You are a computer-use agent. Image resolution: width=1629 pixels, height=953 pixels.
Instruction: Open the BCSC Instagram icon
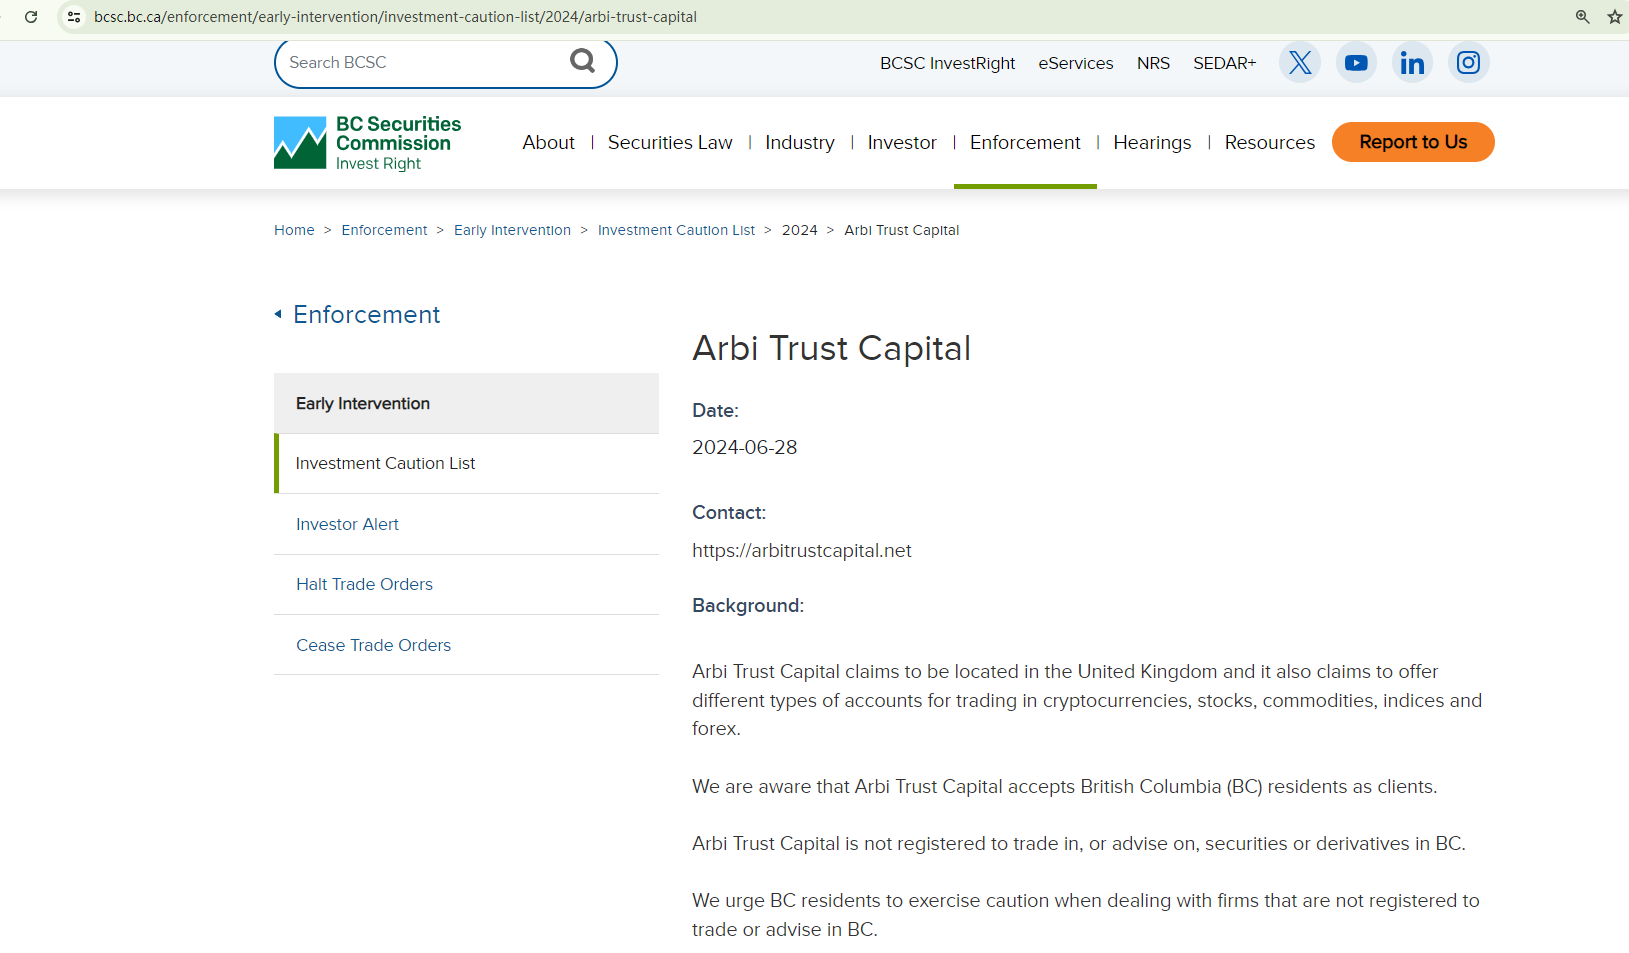tap(1468, 62)
